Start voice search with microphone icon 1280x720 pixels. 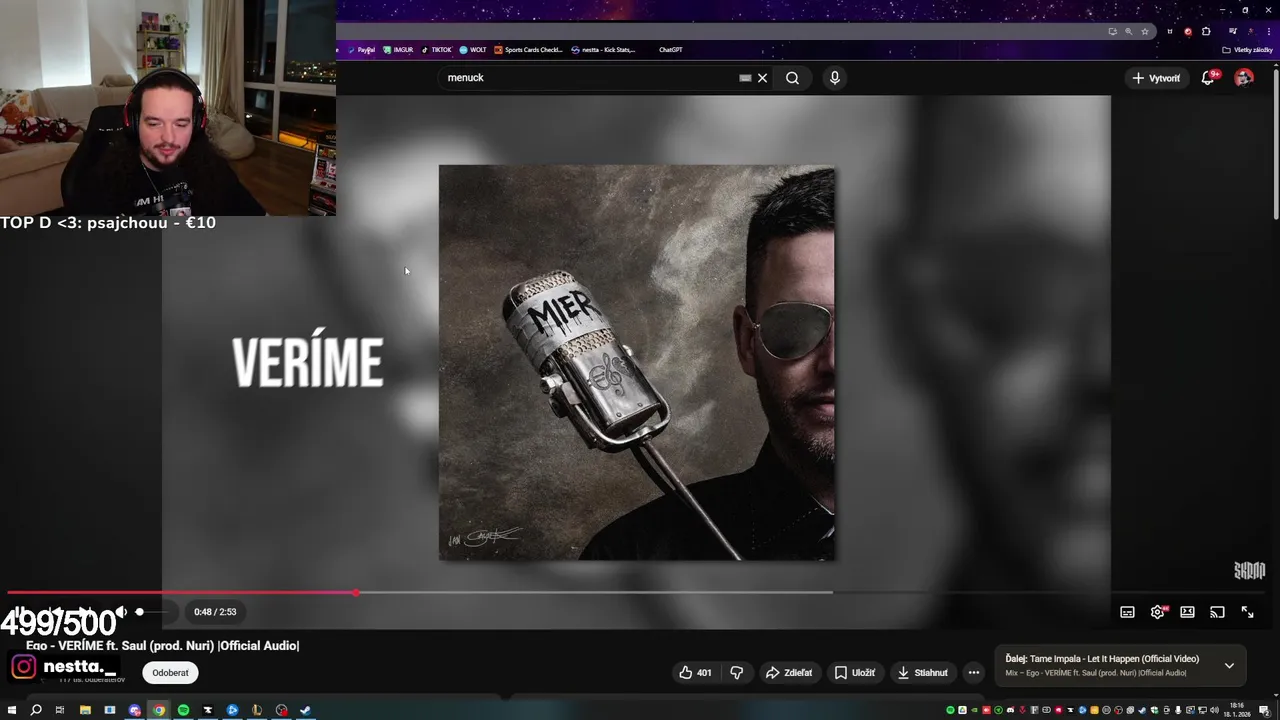pyautogui.click(x=835, y=78)
